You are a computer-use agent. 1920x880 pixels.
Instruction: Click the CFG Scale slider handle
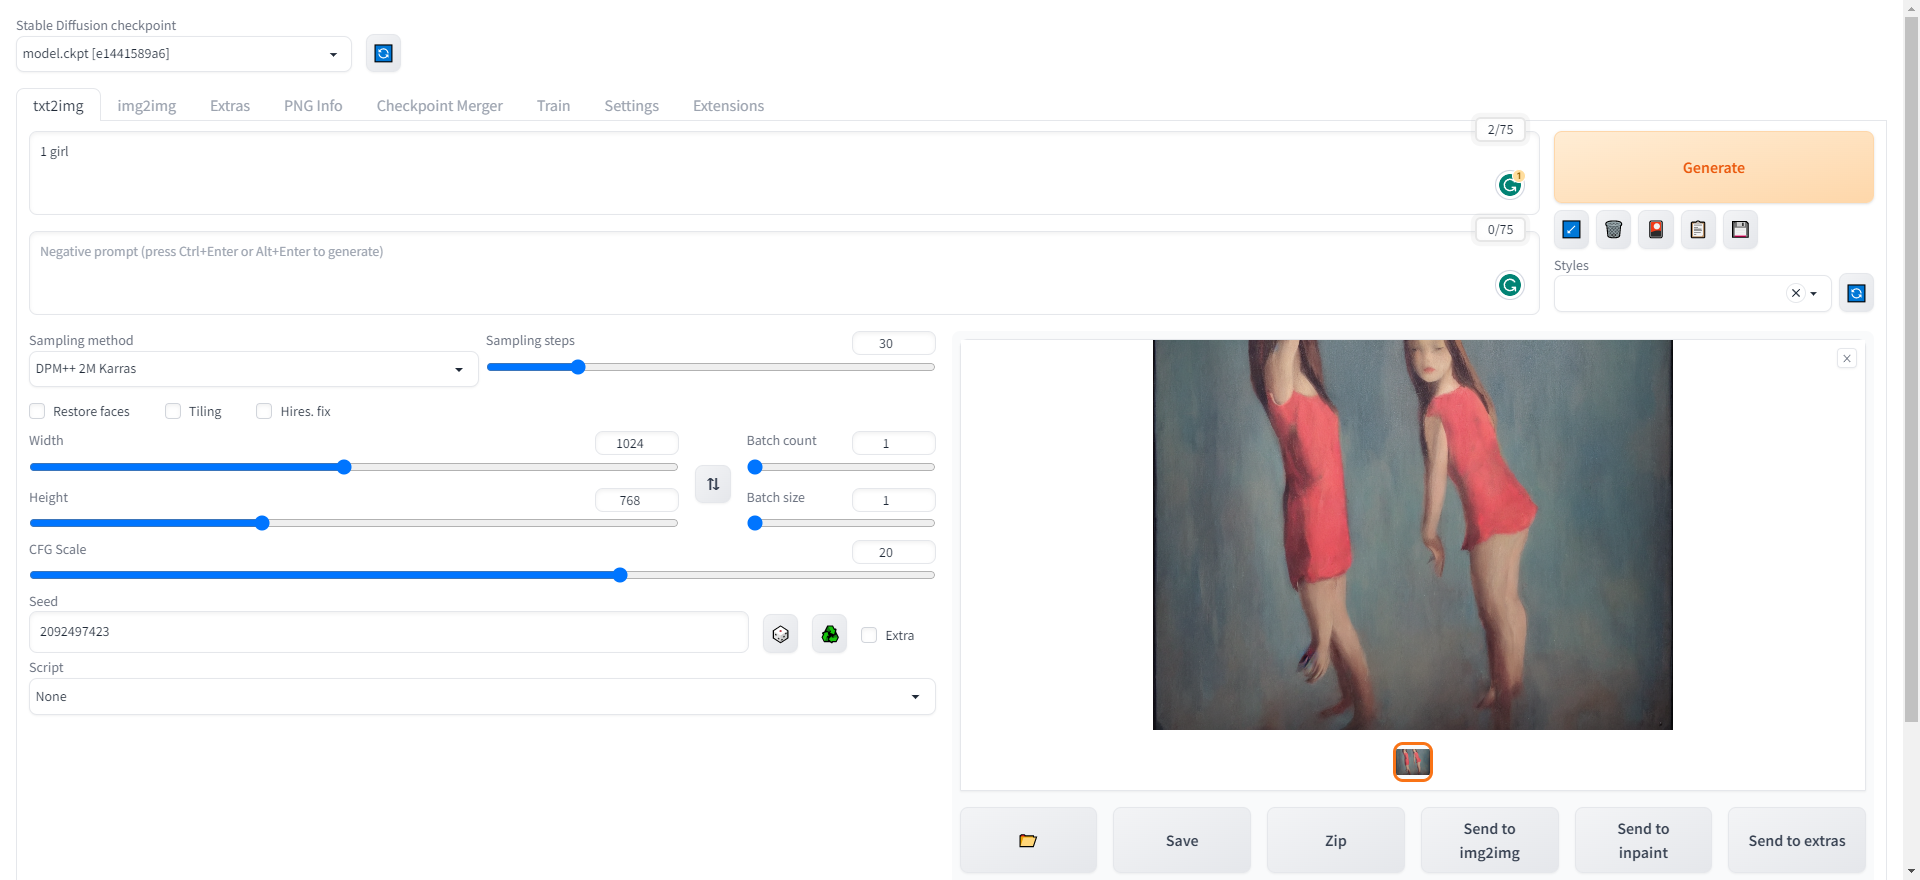click(620, 575)
